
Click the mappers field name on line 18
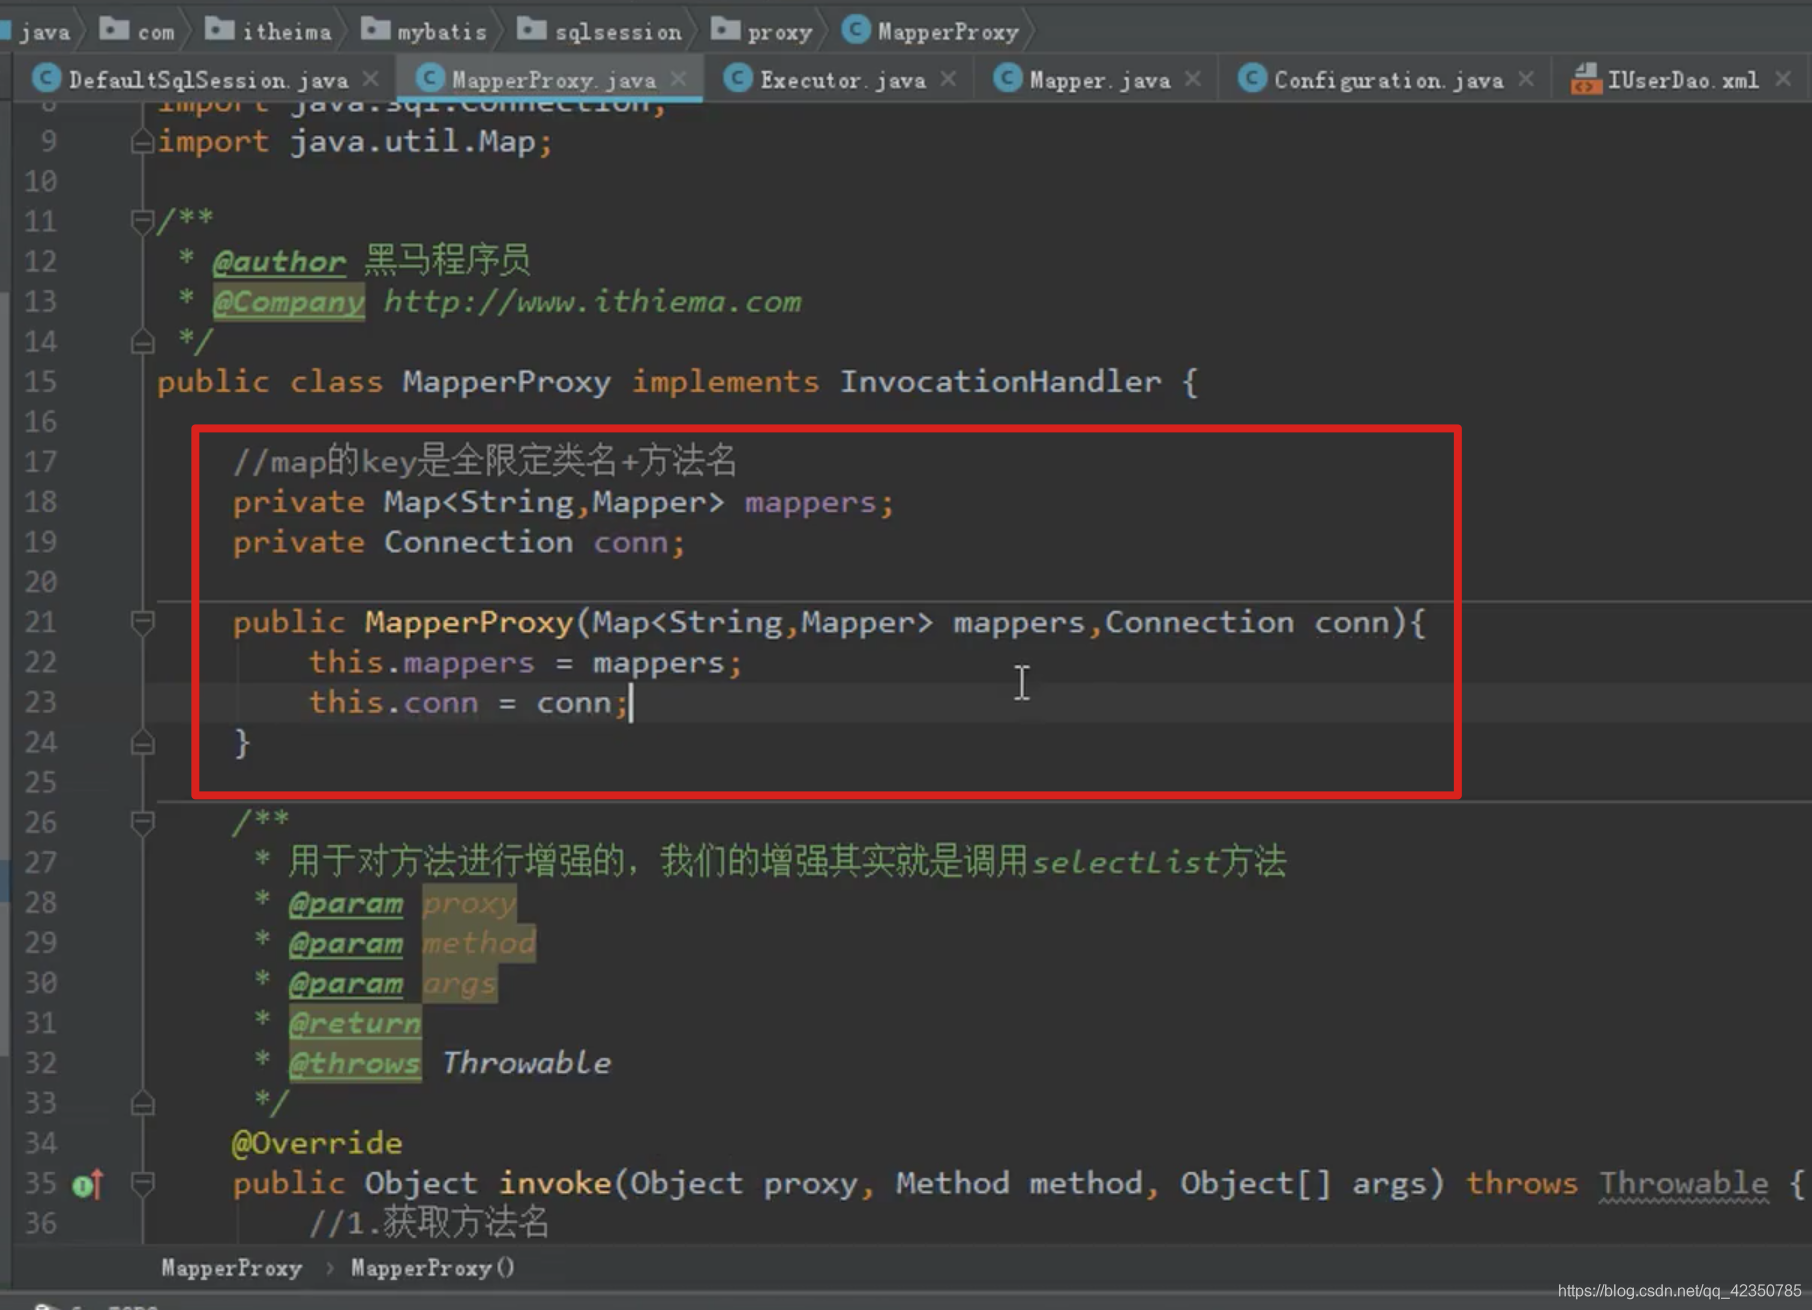point(810,503)
